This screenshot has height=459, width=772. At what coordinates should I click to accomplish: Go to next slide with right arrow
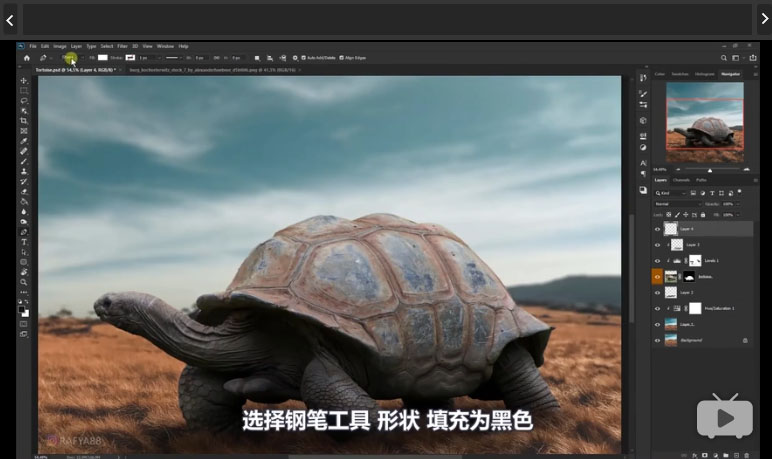click(x=763, y=18)
